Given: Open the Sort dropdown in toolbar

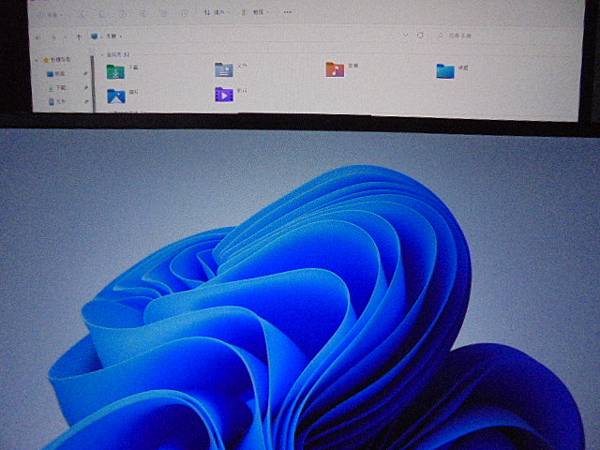Looking at the screenshot, I should click(215, 13).
